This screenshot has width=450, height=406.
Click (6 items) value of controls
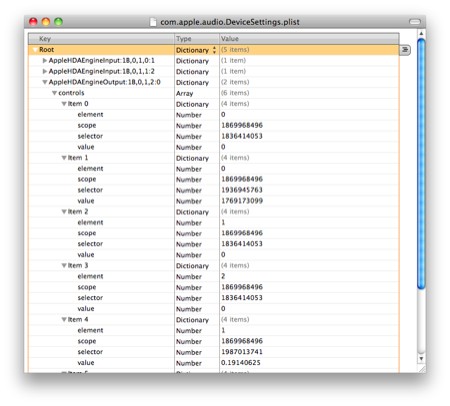235,93
